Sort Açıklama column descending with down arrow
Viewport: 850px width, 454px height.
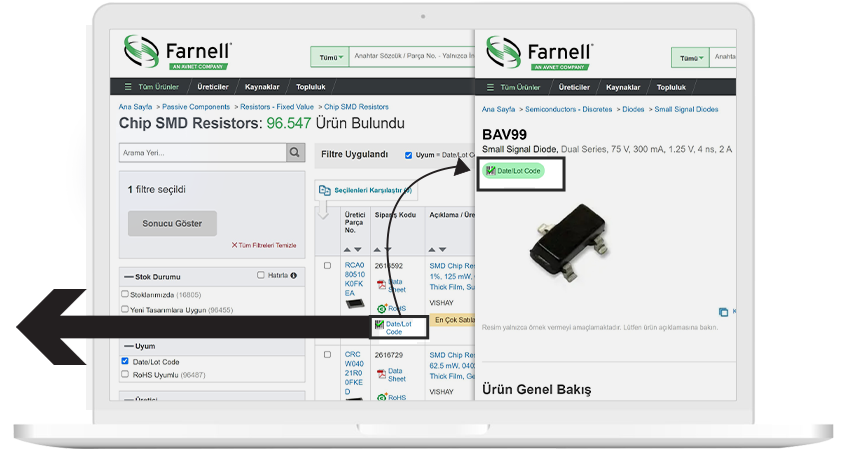(x=443, y=250)
